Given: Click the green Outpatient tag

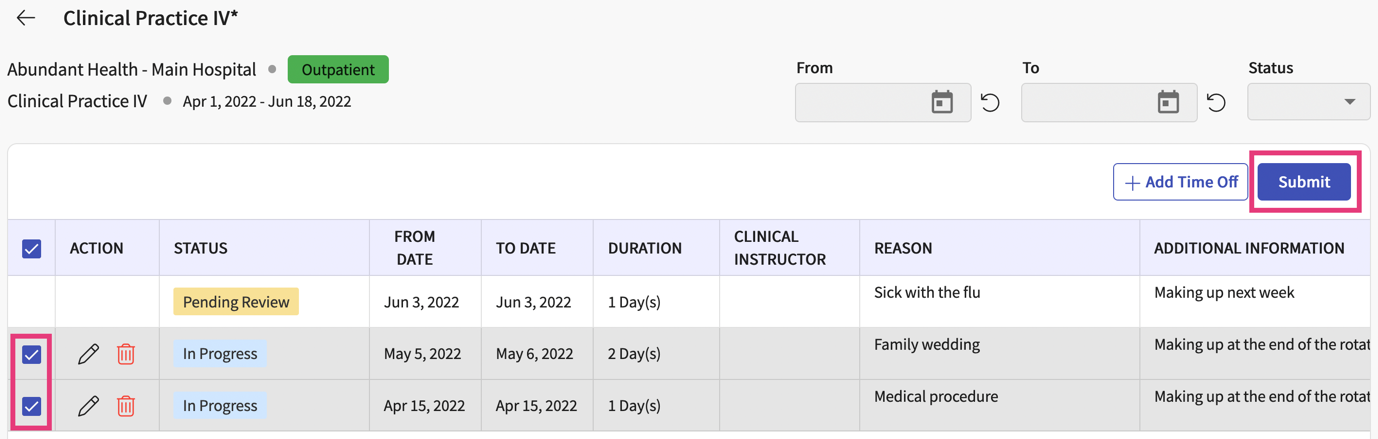Looking at the screenshot, I should pos(338,70).
